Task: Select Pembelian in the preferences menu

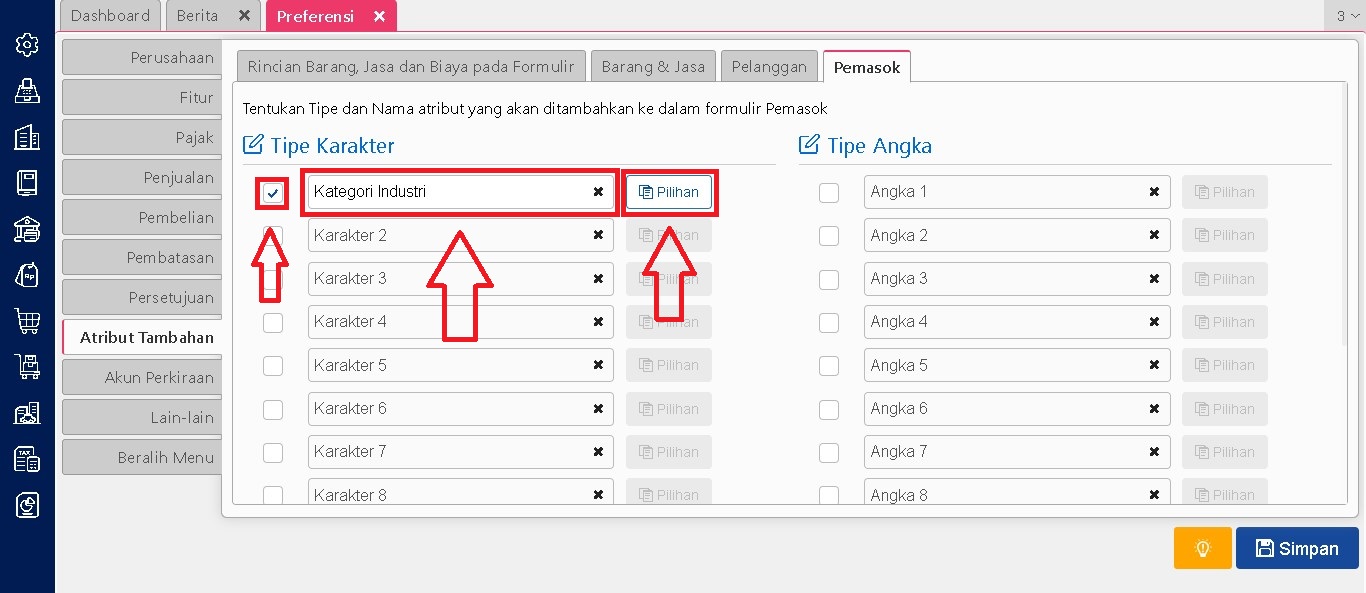Action: (142, 218)
